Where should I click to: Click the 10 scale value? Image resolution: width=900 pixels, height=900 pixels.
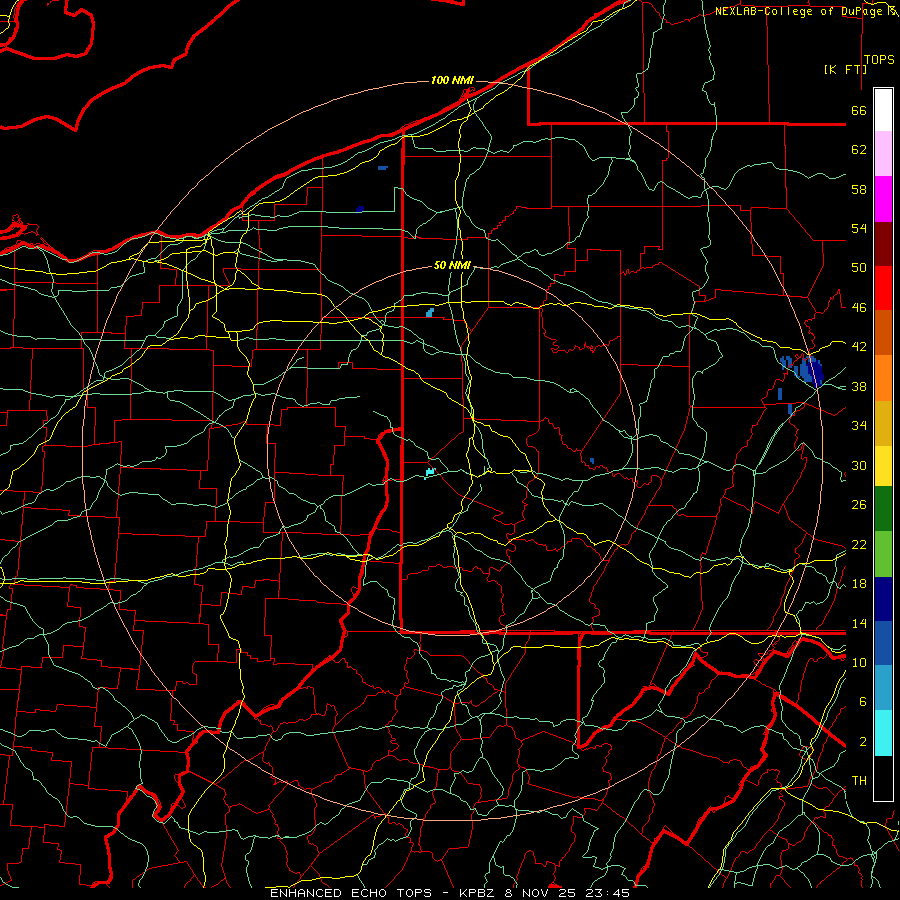pyautogui.click(x=859, y=663)
